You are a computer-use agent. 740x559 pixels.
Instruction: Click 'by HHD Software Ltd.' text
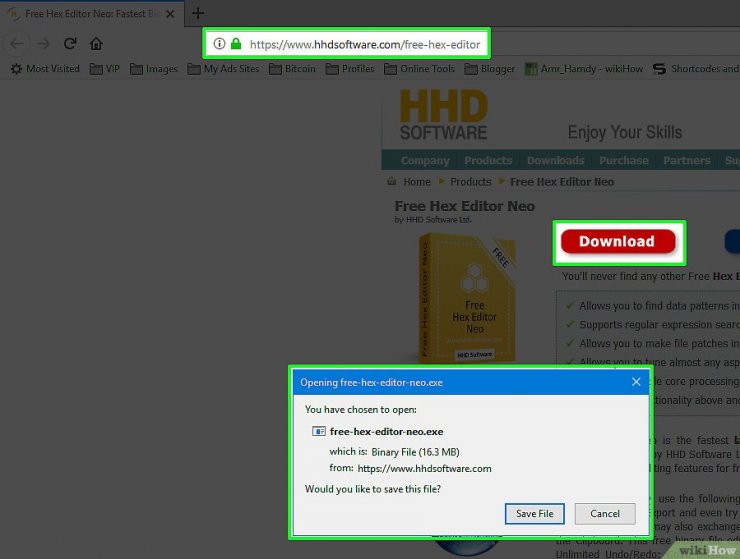(433, 220)
